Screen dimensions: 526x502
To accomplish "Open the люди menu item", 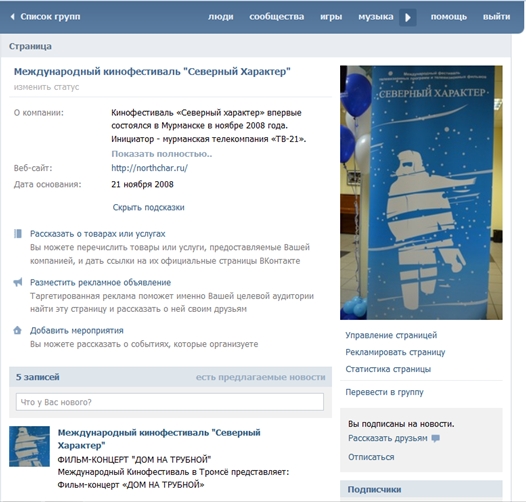I will 220,16.
